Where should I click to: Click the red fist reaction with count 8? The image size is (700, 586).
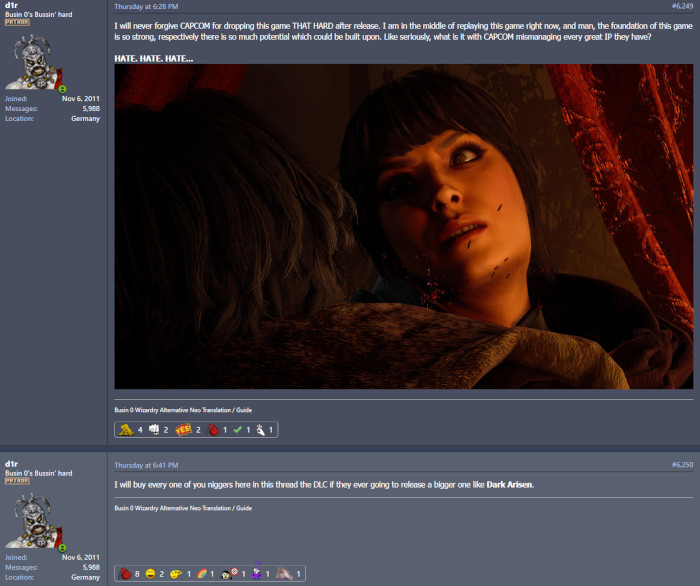[125, 574]
